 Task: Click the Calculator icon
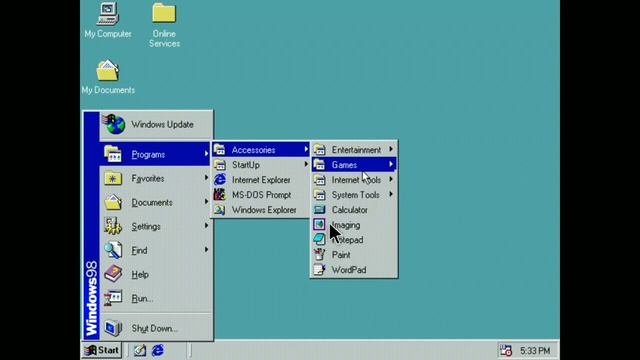click(x=319, y=210)
